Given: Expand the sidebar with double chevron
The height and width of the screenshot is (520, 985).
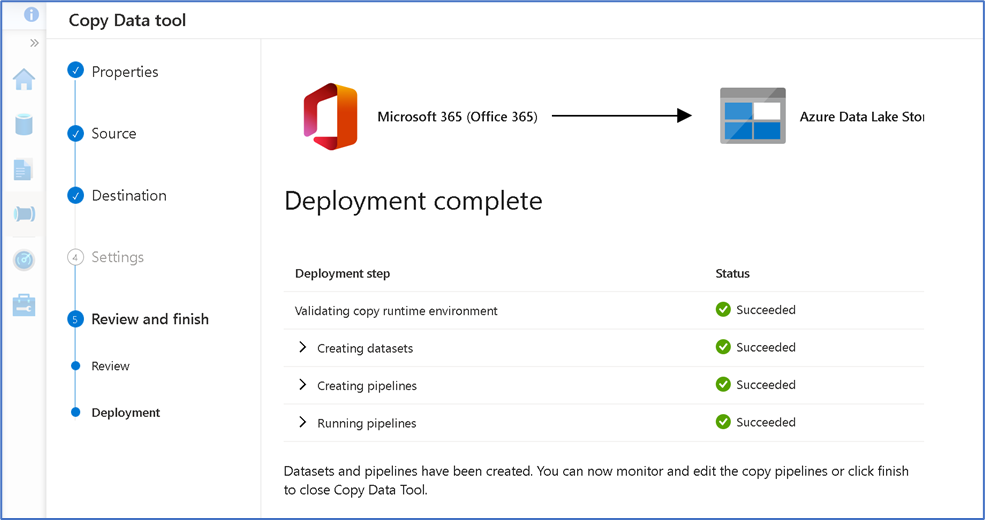Looking at the screenshot, I should [x=34, y=43].
